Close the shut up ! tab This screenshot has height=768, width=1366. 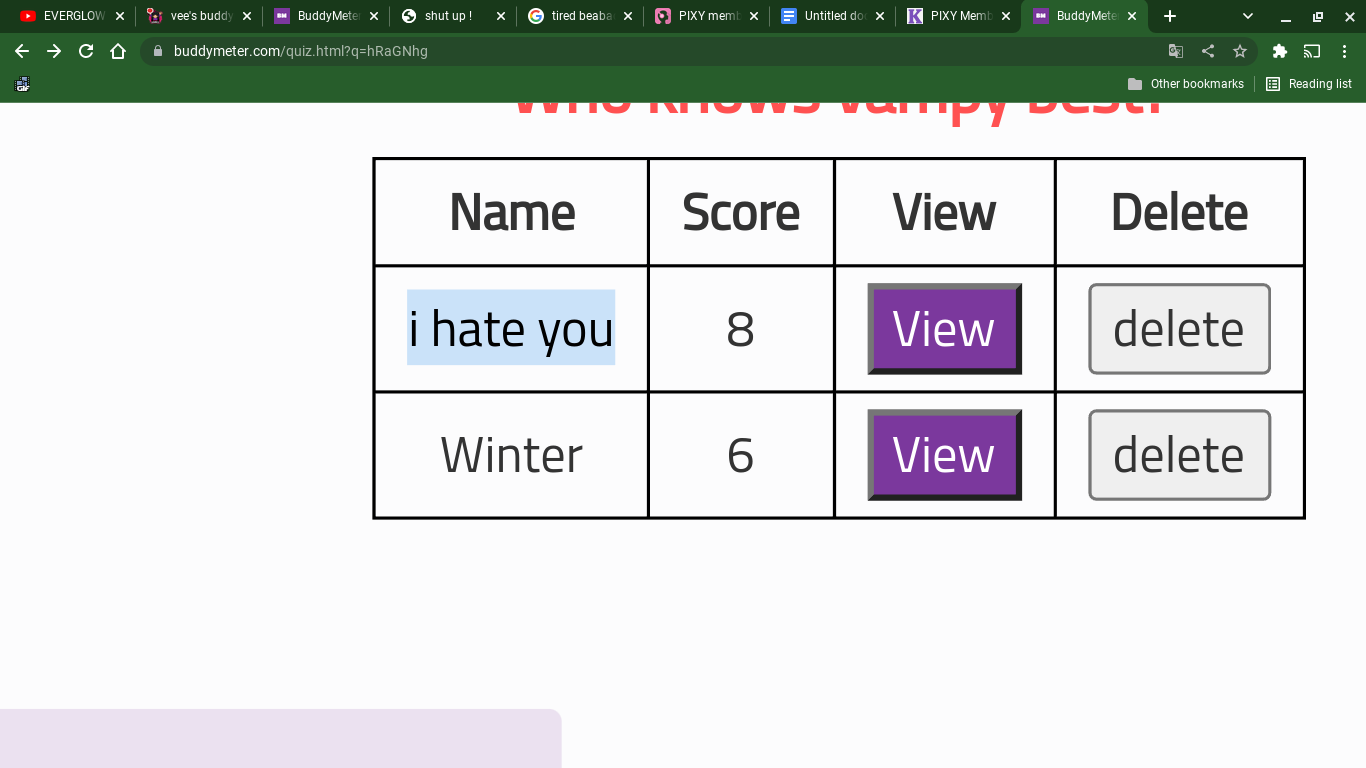click(501, 16)
